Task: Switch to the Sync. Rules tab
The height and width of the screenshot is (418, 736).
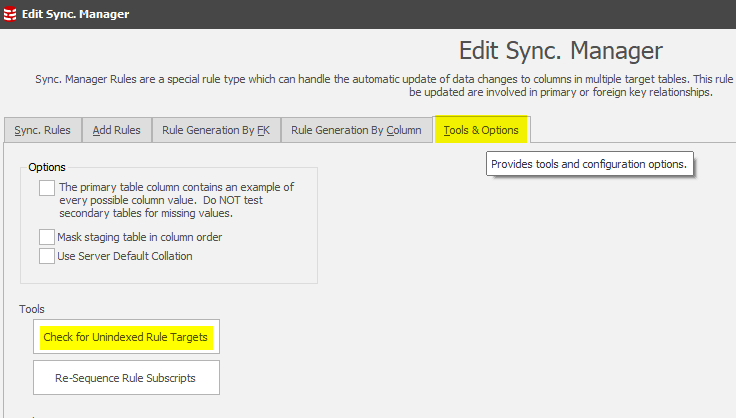Action: click(x=42, y=130)
